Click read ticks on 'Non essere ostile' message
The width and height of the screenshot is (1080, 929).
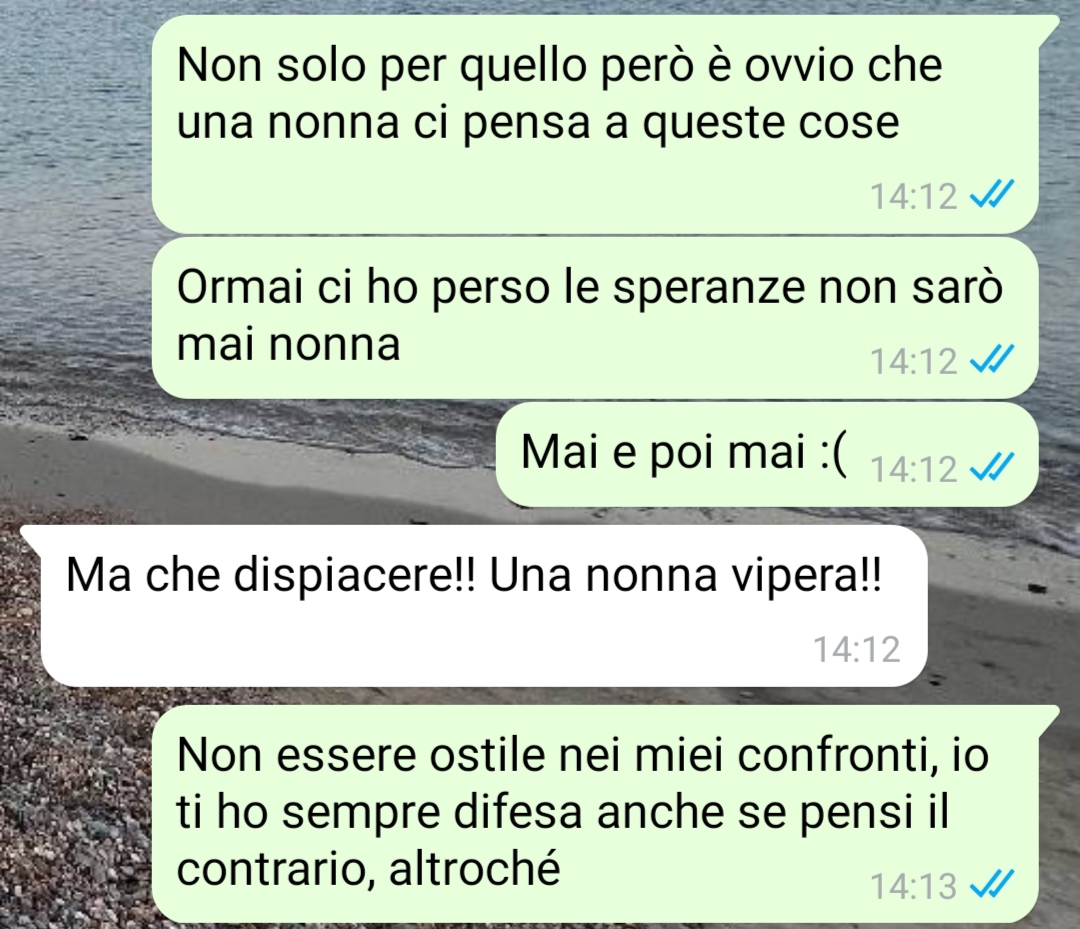[x=991, y=884]
